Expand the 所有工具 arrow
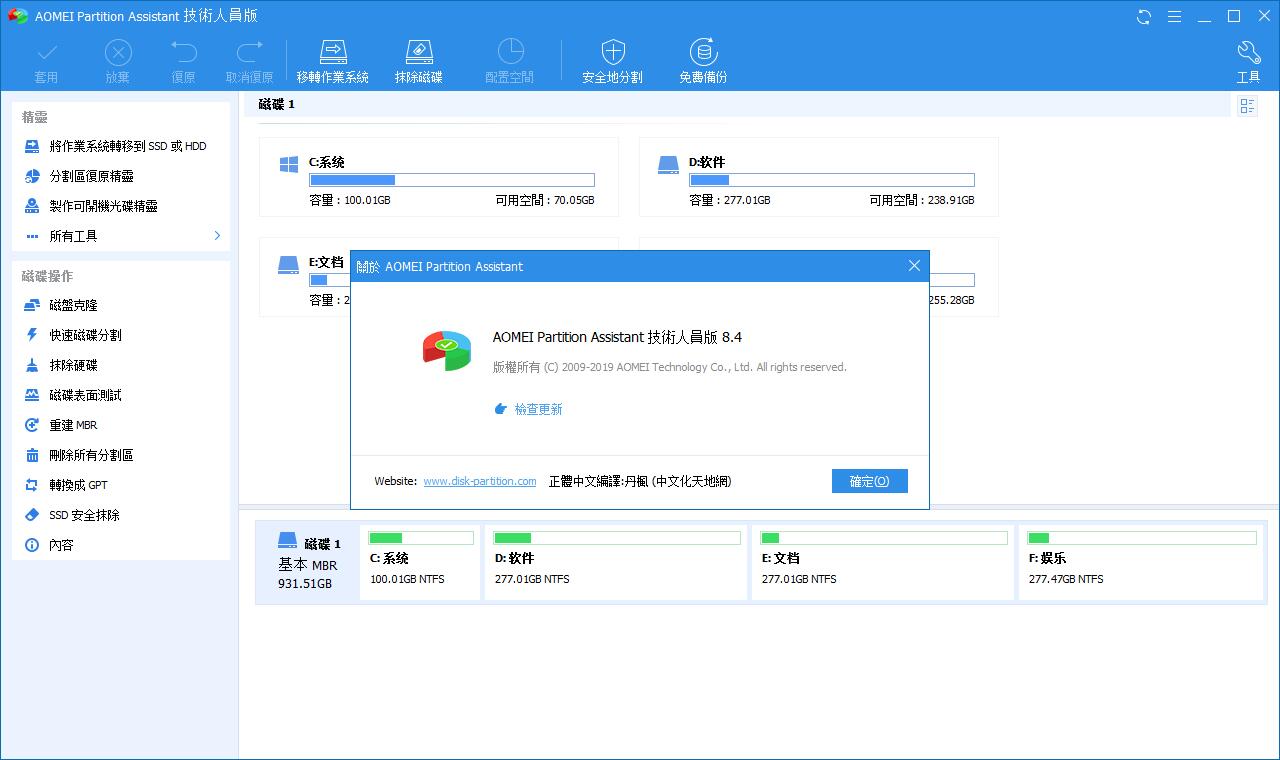 [x=217, y=236]
